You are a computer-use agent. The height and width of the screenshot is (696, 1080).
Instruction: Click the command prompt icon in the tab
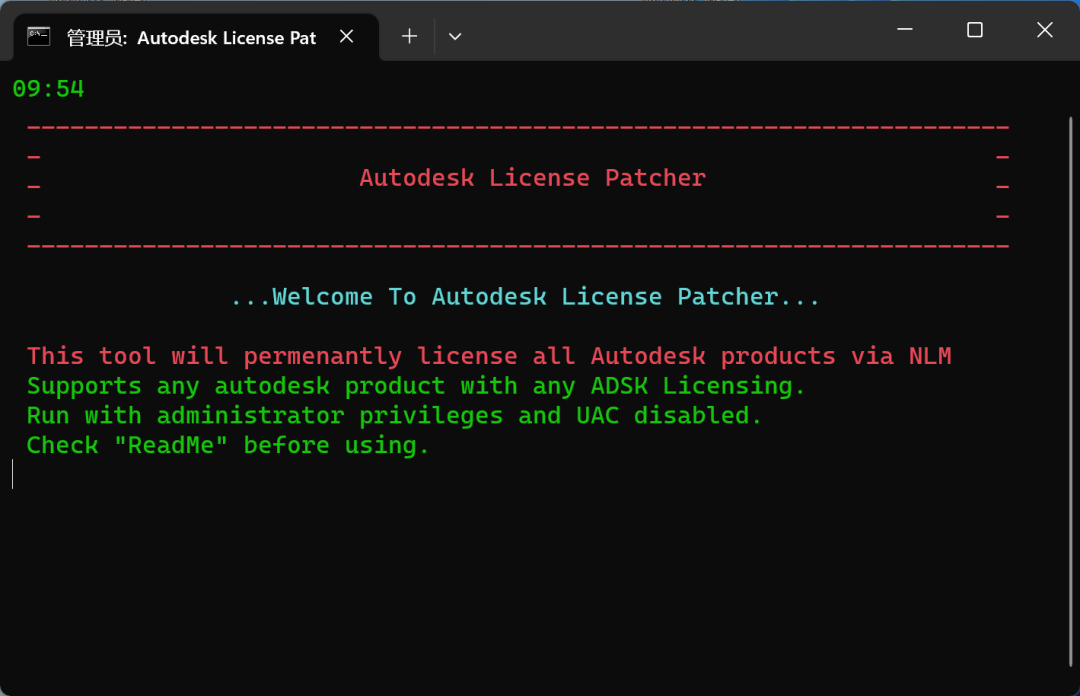pyautogui.click(x=39, y=37)
